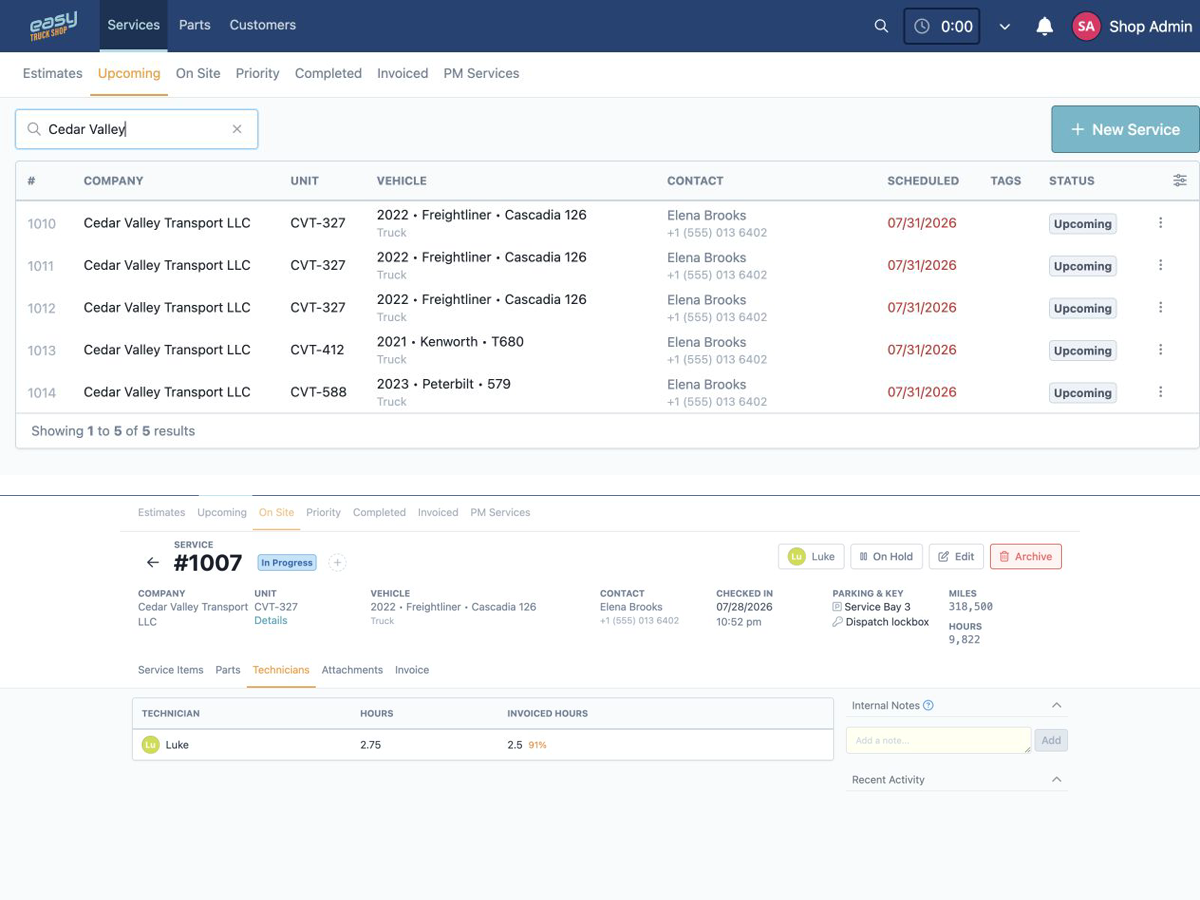The width and height of the screenshot is (1200, 900).
Task: Click the Cedar Valley search field
Action: point(136,129)
